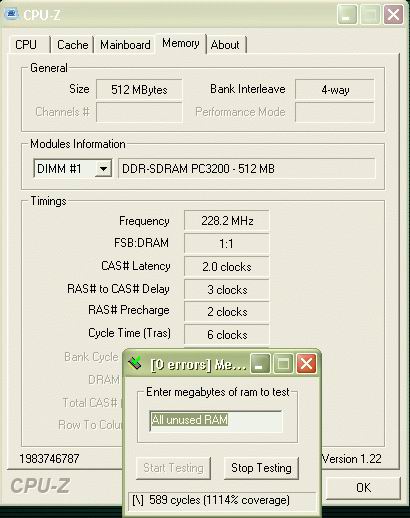The width and height of the screenshot is (410, 518).
Task: Click the 3 clocks RAS# to CAS# value
Action: coord(227,289)
